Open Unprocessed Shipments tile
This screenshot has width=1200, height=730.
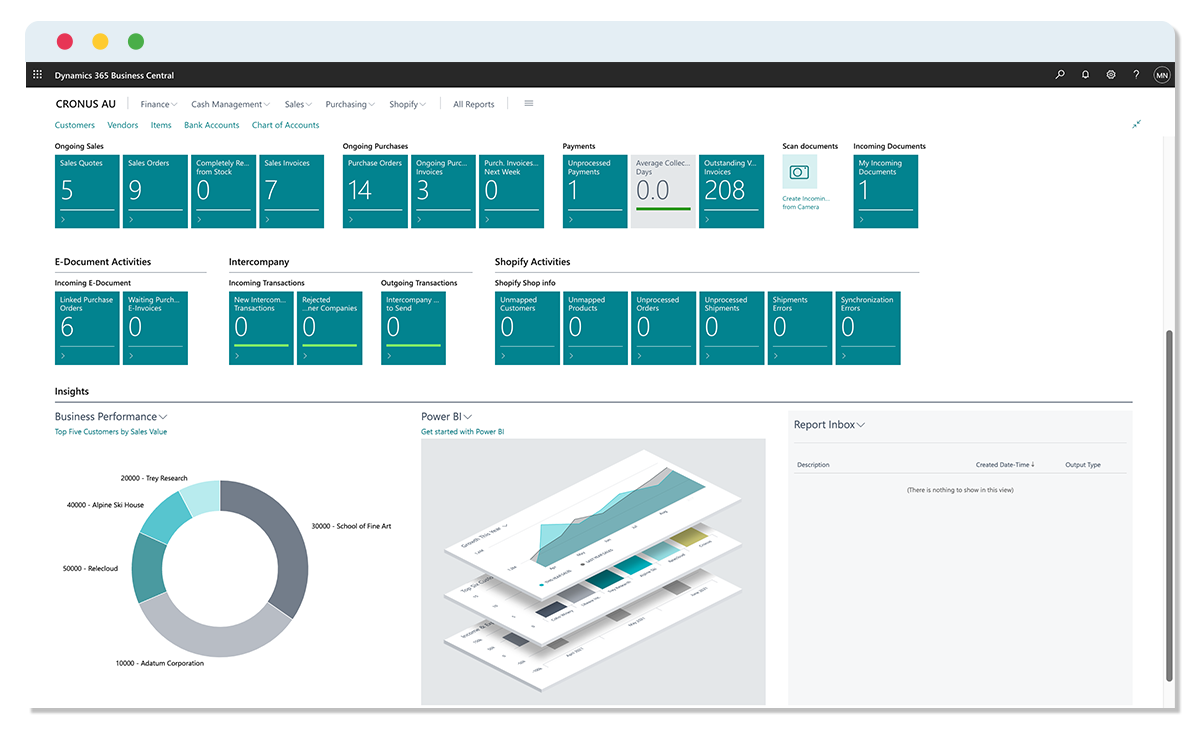(x=731, y=328)
